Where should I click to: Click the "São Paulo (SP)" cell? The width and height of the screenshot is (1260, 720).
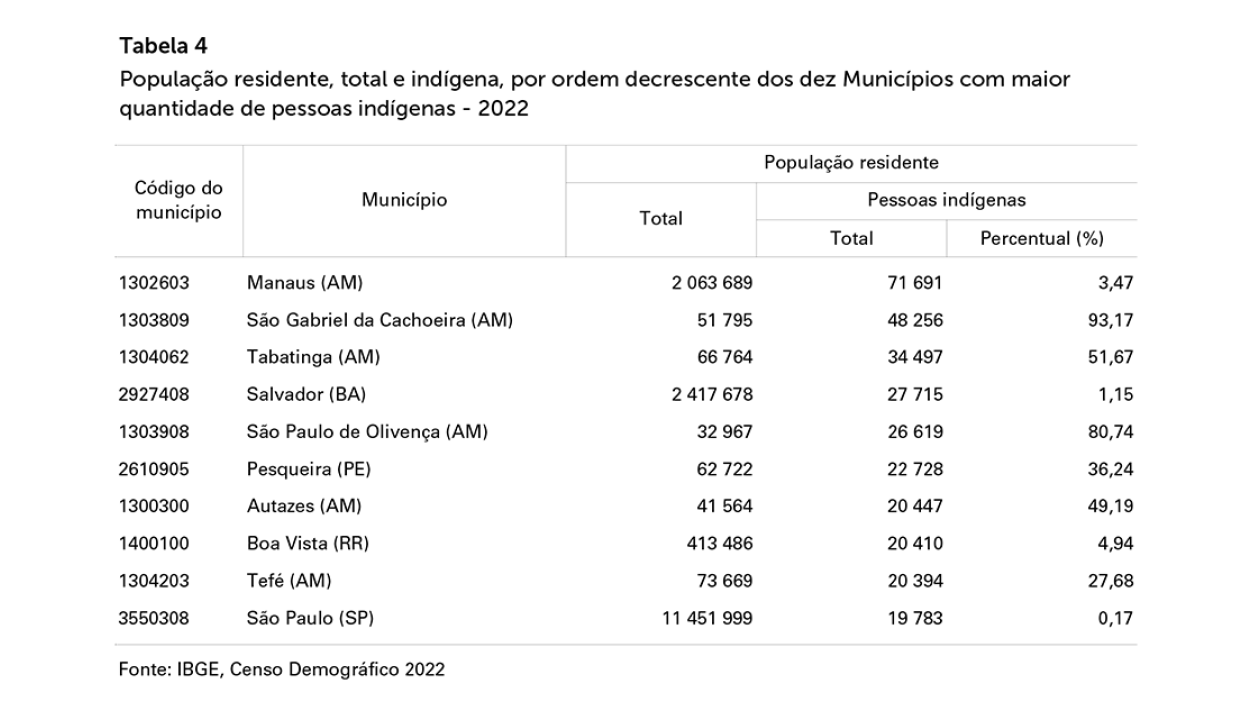(310, 618)
